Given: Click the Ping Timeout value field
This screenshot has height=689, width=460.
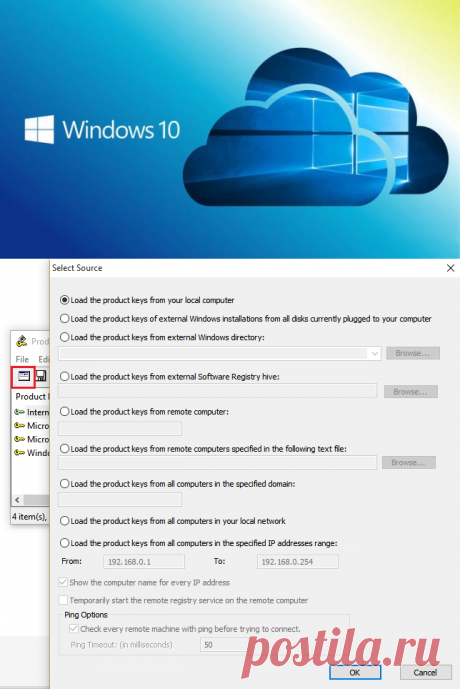Looking at the screenshot, I should (x=222, y=645).
